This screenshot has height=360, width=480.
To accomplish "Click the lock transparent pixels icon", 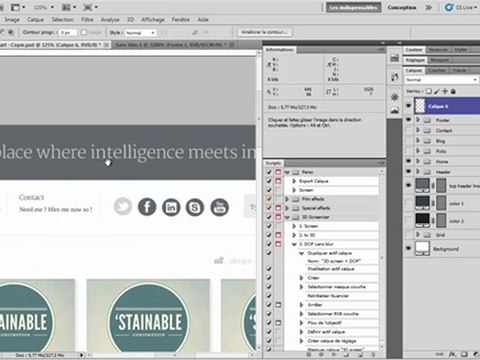I will (x=429, y=91).
